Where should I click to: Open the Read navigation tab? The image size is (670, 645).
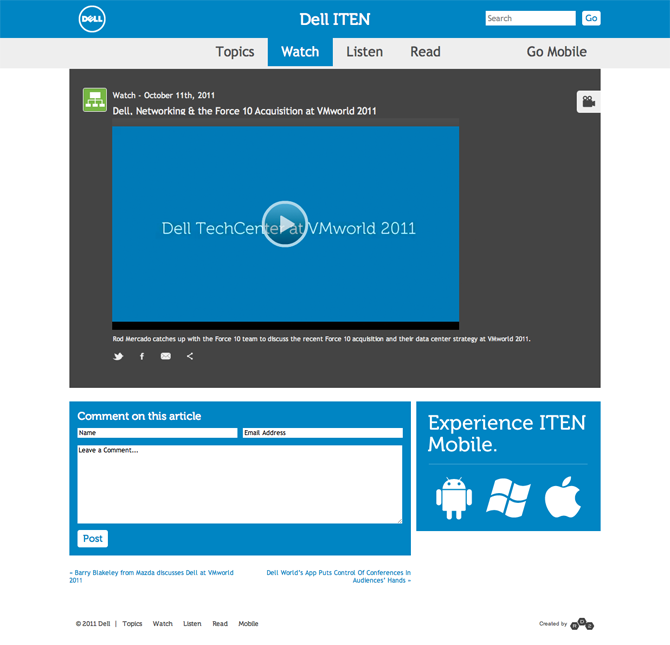[425, 52]
